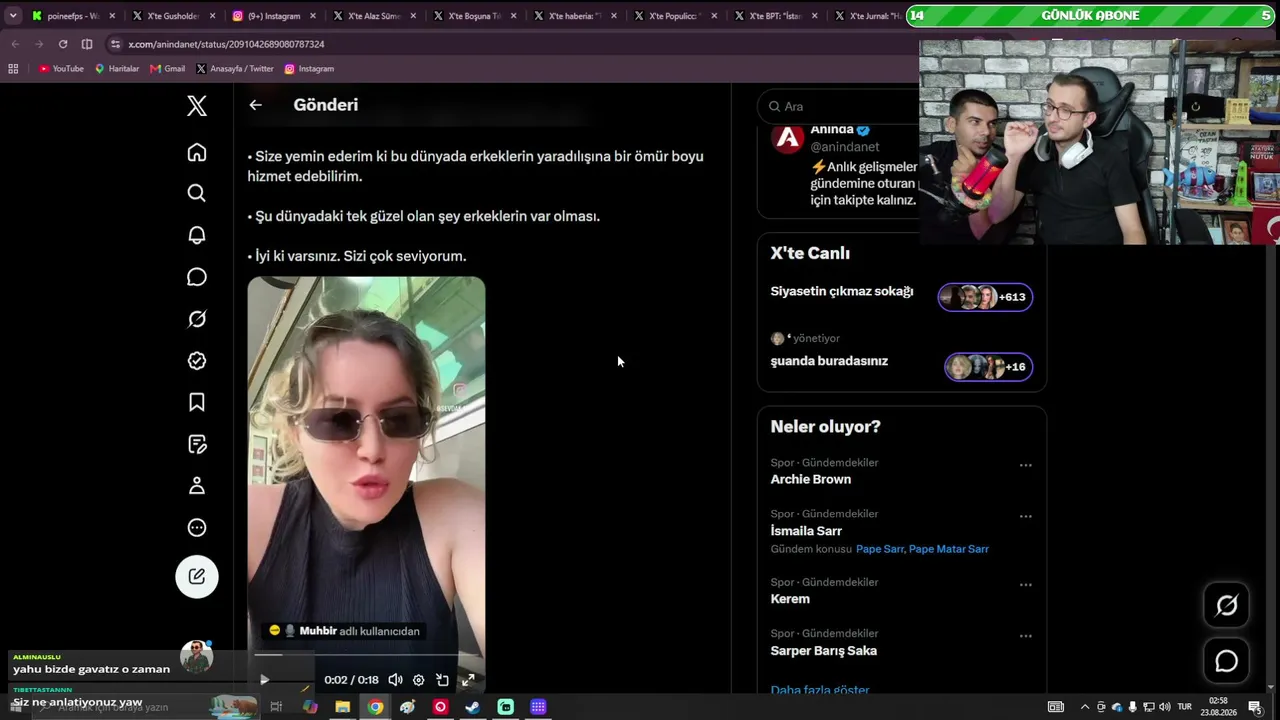Open the Pape Sarr, Pape Matar Sarr link
This screenshot has height=720, width=1280.
tap(922, 549)
